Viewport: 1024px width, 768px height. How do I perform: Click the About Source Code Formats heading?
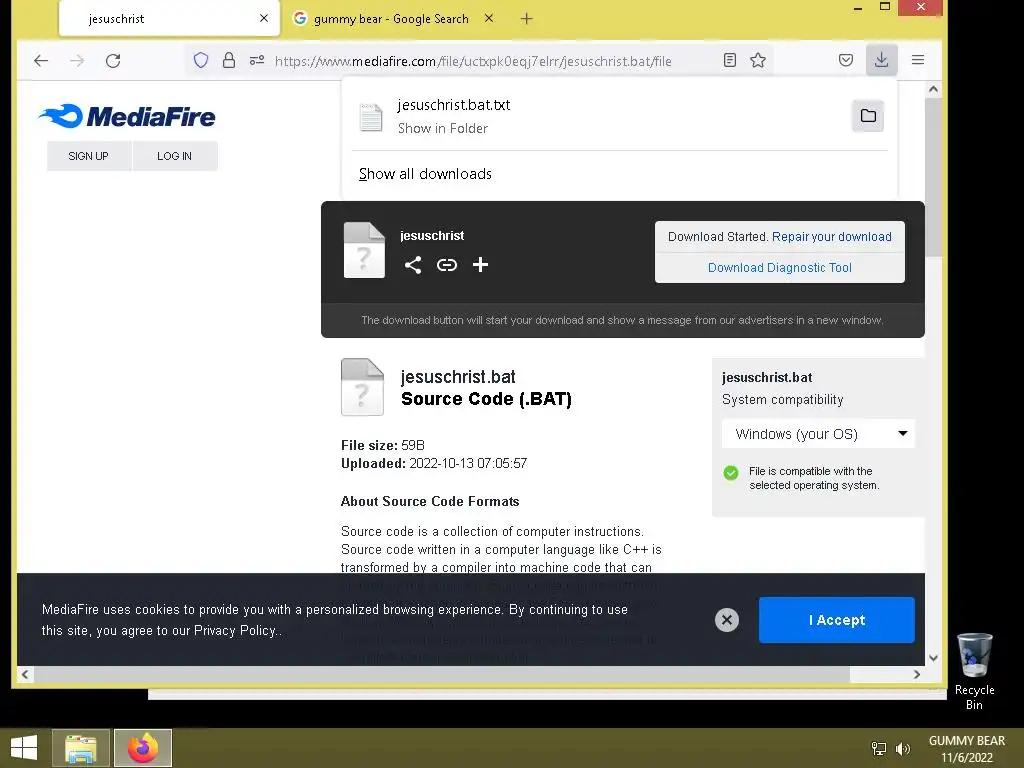(x=430, y=501)
